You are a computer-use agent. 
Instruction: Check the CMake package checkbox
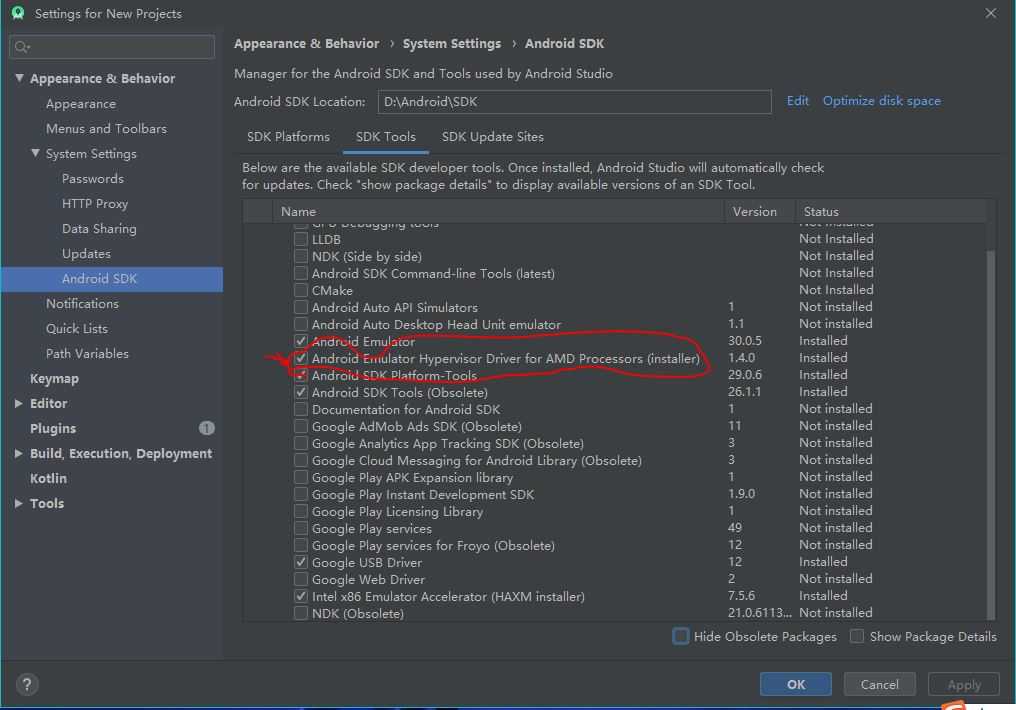click(x=301, y=290)
